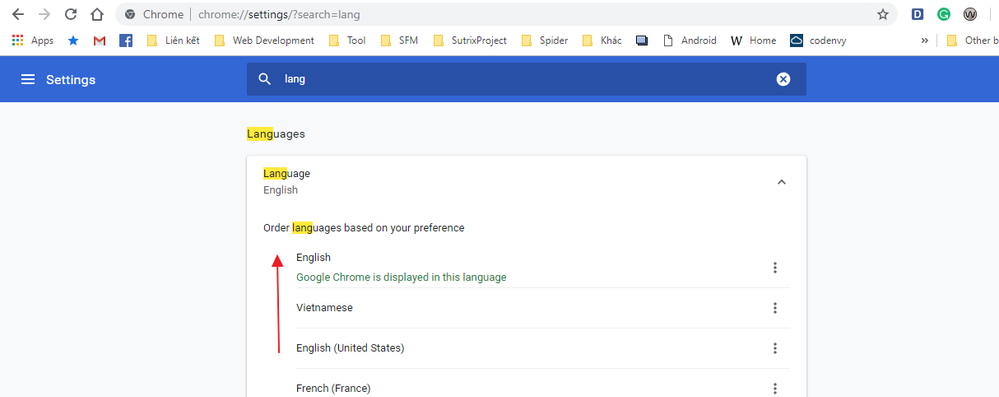This screenshot has height=397, width=999.
Task: Open the Spider bookmarks folder
Action: (544, 40)
